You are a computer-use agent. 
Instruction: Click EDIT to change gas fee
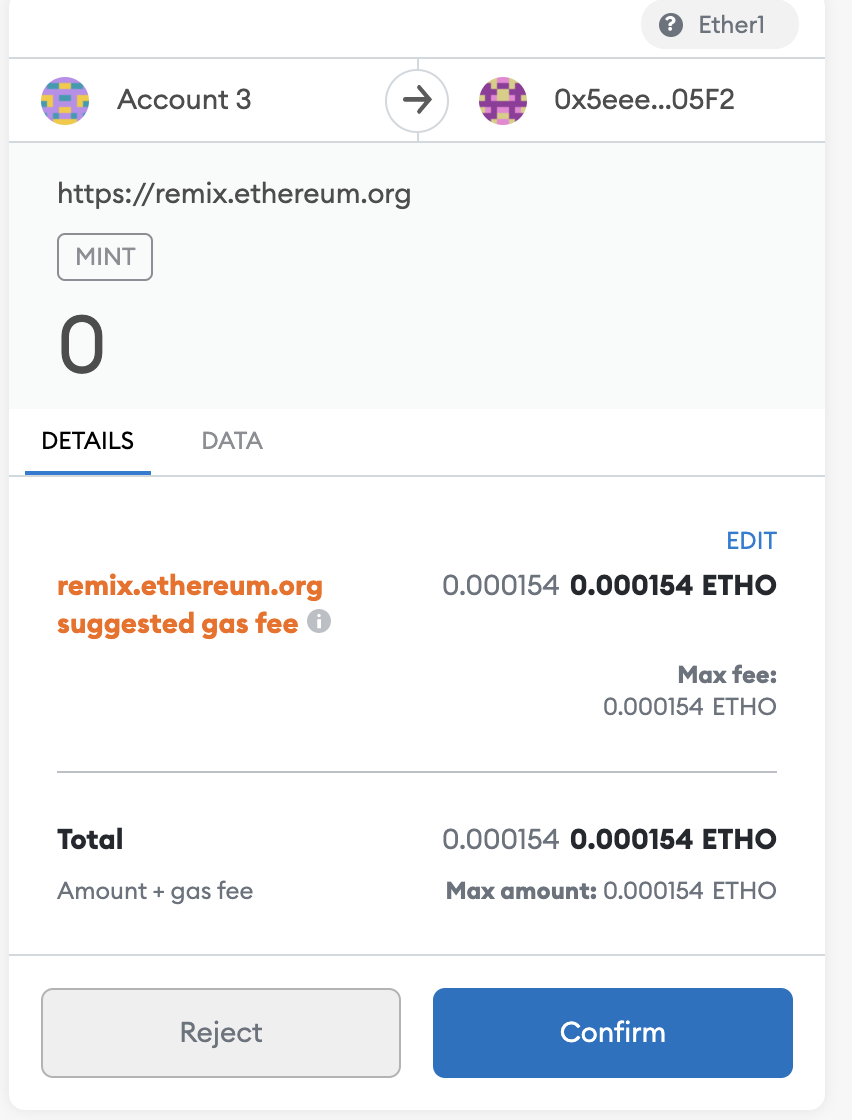click(751, 541)
